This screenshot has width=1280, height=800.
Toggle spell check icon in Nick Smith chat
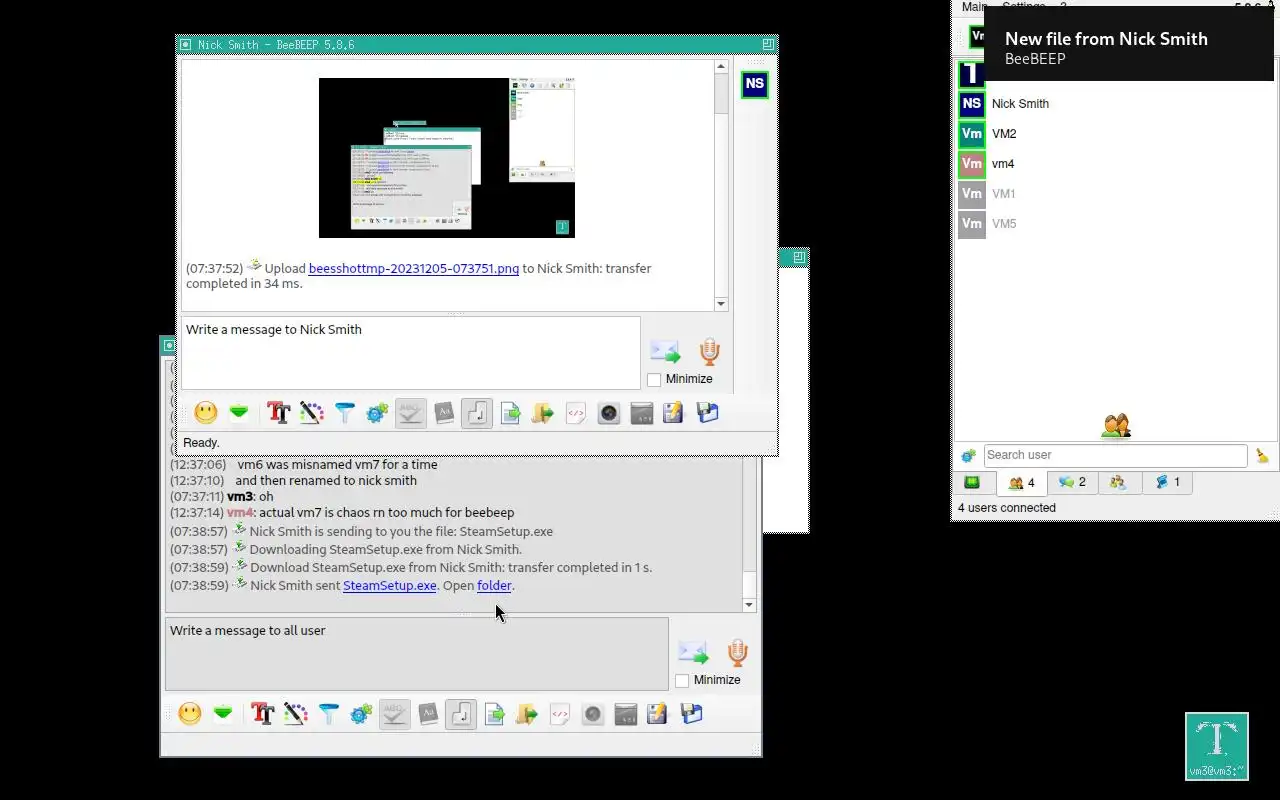[x=410, y=413]
